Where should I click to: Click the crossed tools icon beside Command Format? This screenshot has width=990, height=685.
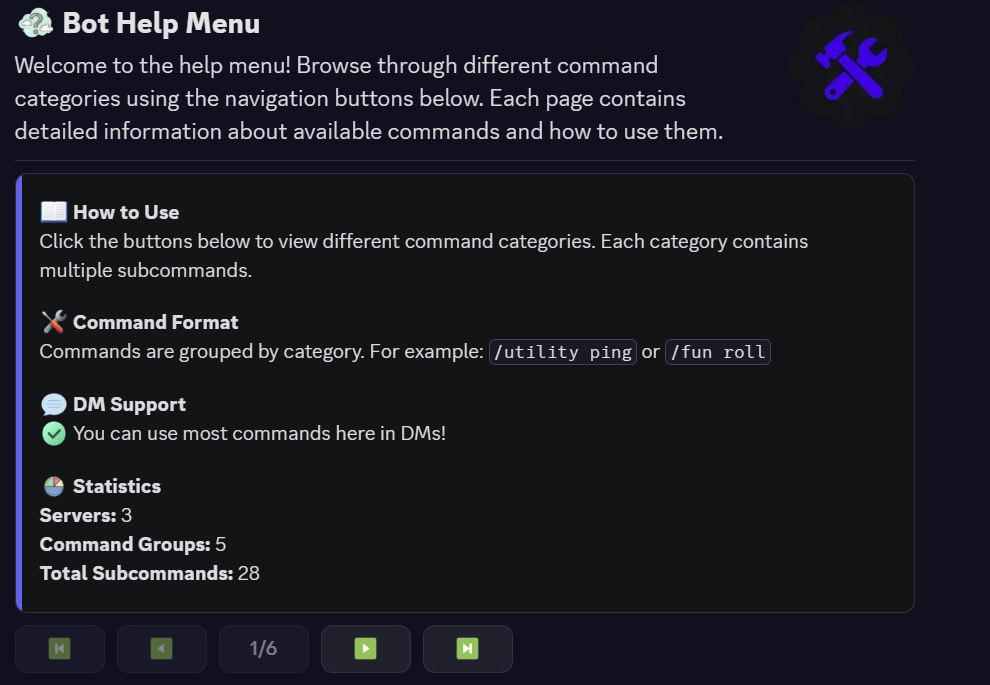(52, 321)
